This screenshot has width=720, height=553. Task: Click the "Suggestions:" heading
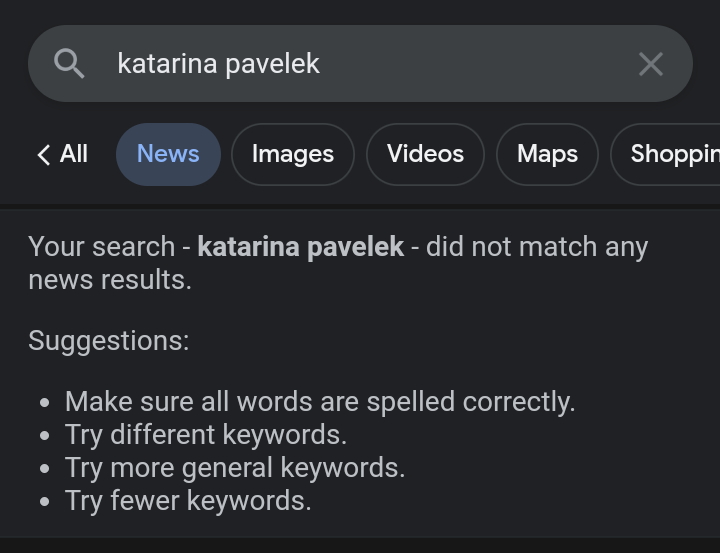click(108, 340)
